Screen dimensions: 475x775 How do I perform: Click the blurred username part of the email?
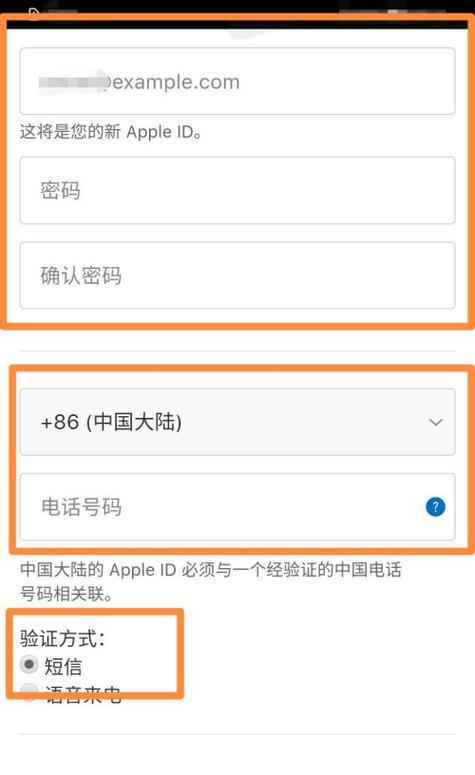pyautogui.click(x=73, y=81)
